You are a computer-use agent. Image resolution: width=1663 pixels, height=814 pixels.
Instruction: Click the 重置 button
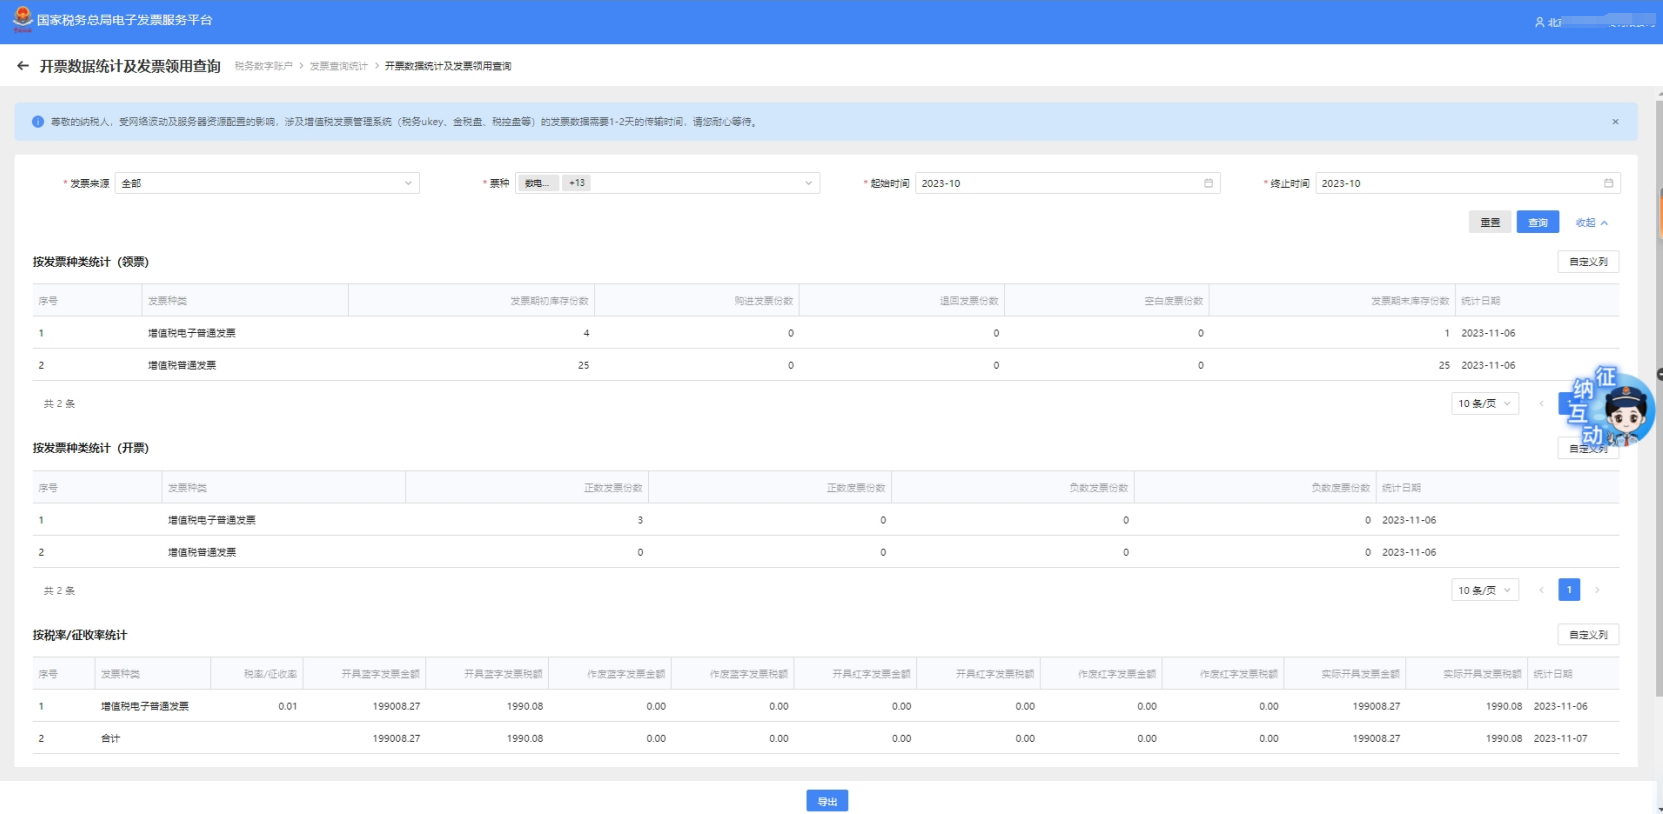click(1490, 222)
